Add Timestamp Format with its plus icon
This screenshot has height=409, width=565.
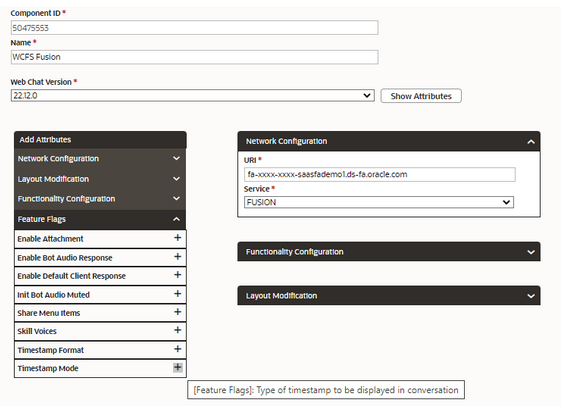click(177, 349)
